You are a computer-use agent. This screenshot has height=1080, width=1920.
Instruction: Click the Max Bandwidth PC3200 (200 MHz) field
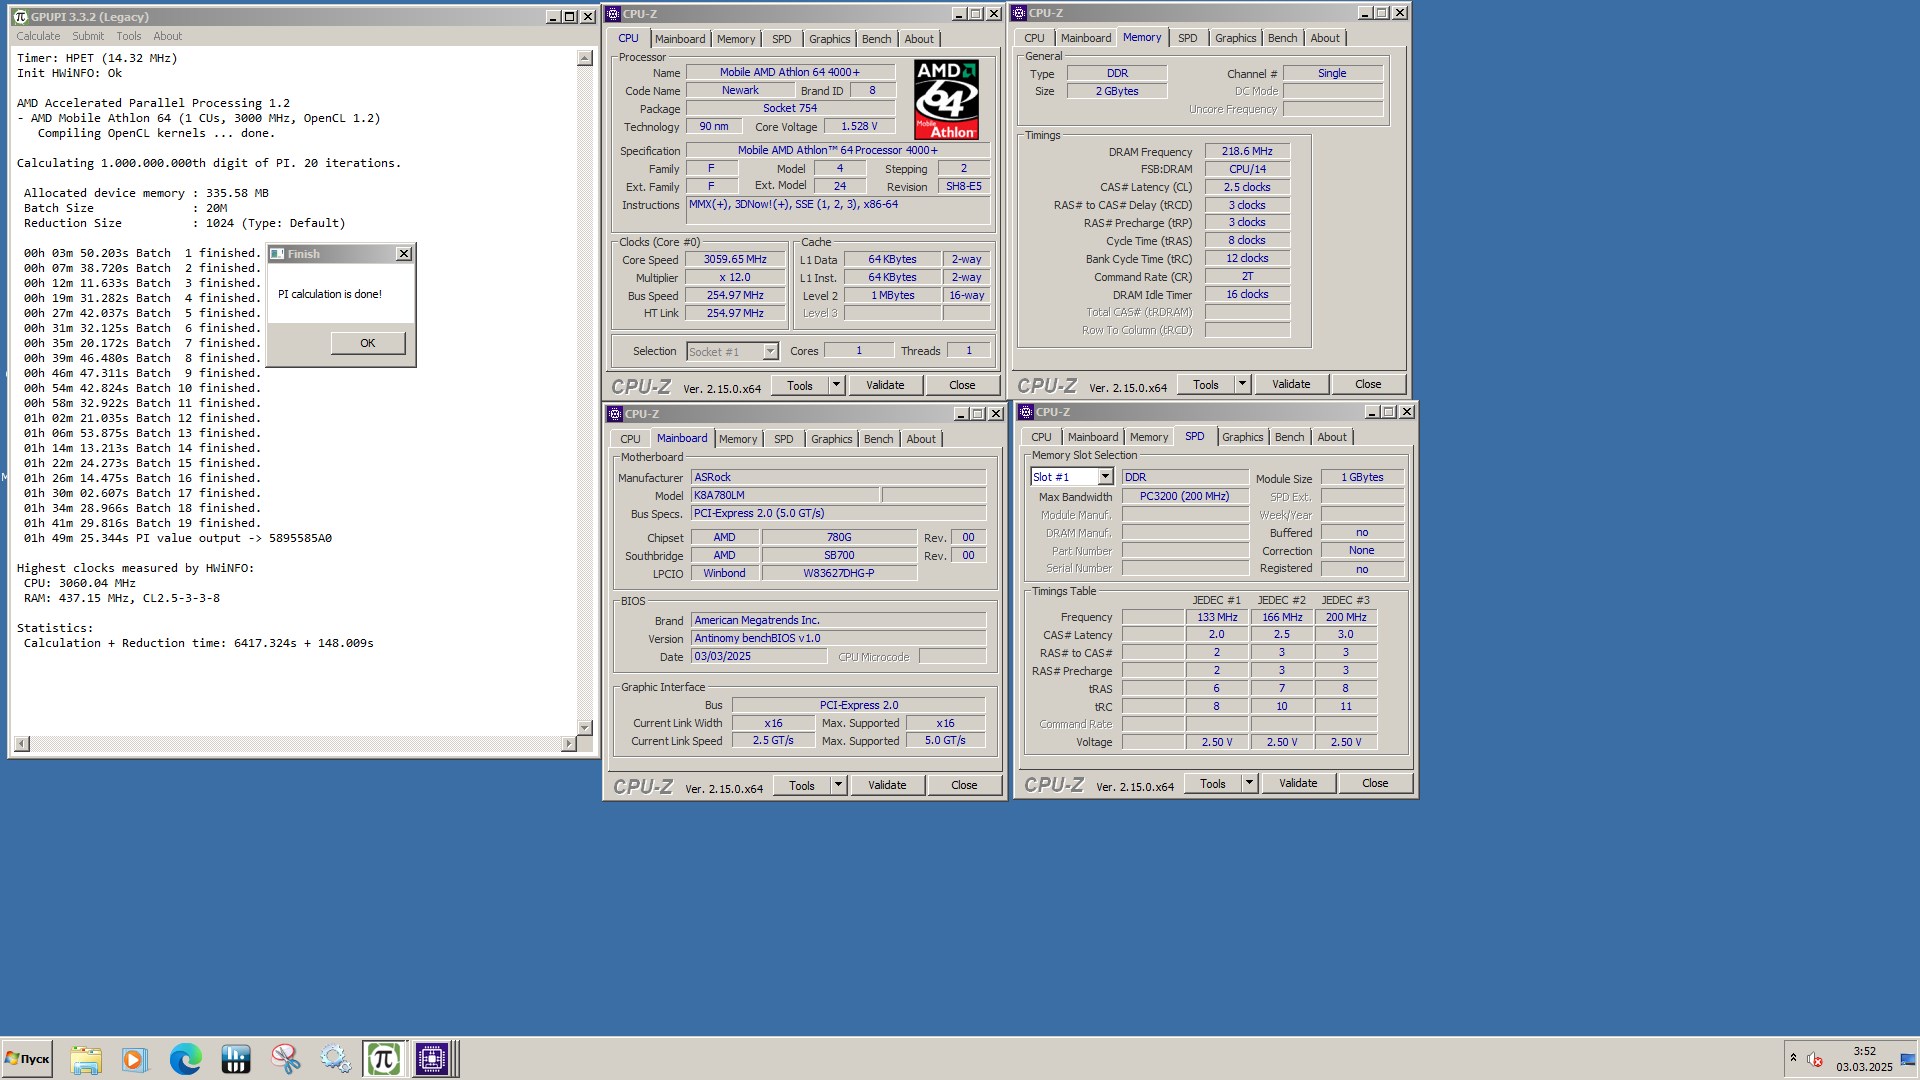[1185, 496]
